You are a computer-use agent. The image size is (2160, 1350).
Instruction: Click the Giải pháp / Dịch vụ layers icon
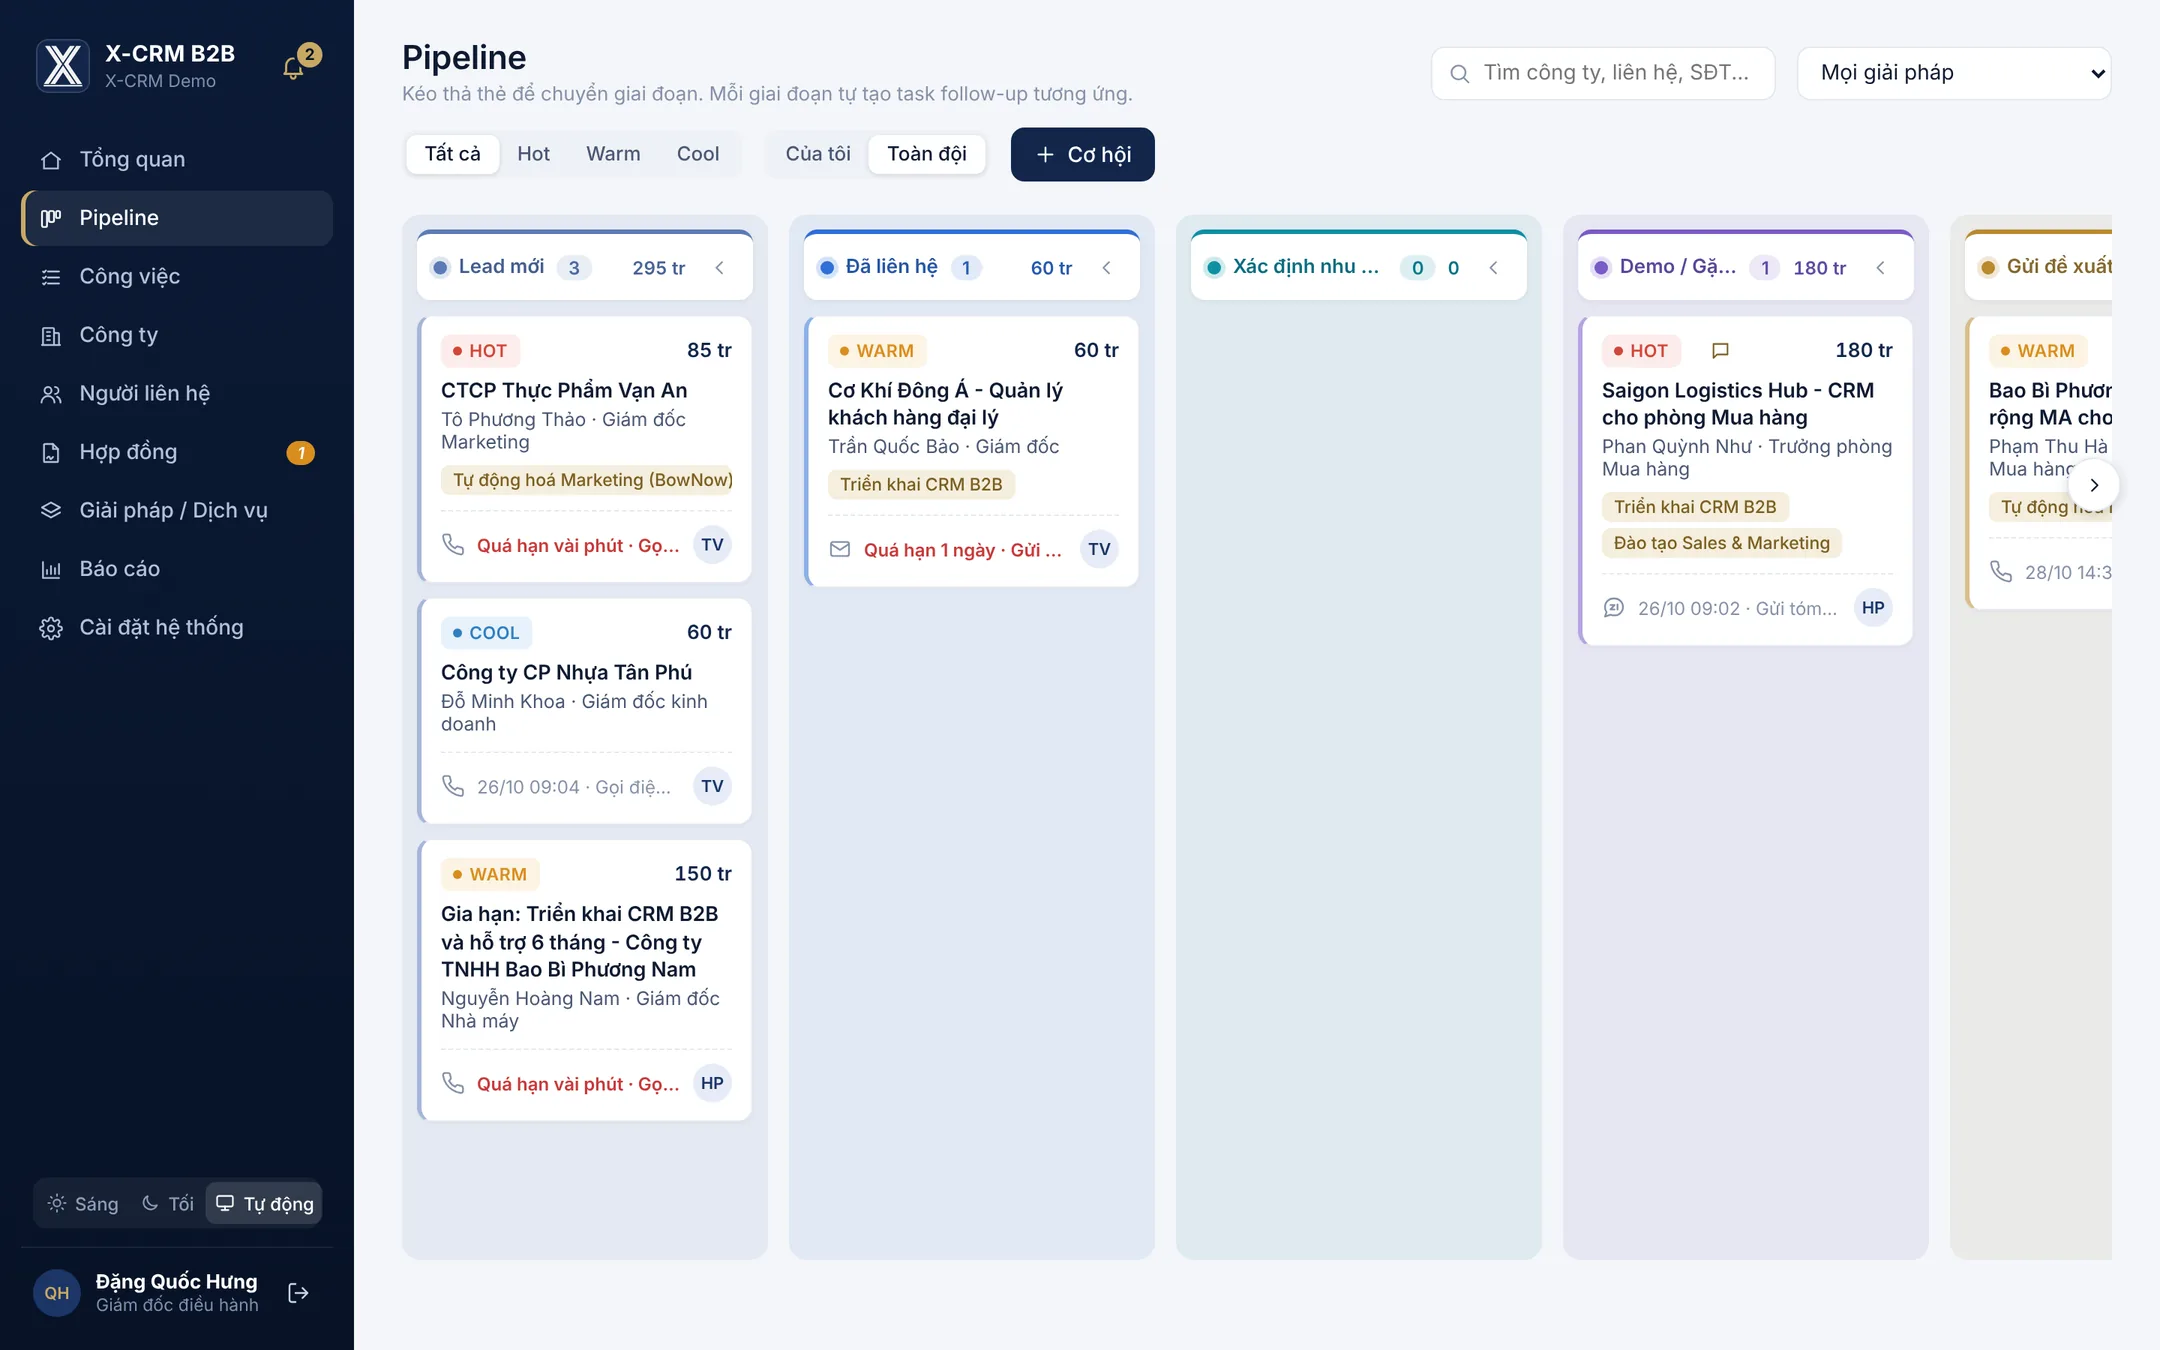[x=51, y=511]
